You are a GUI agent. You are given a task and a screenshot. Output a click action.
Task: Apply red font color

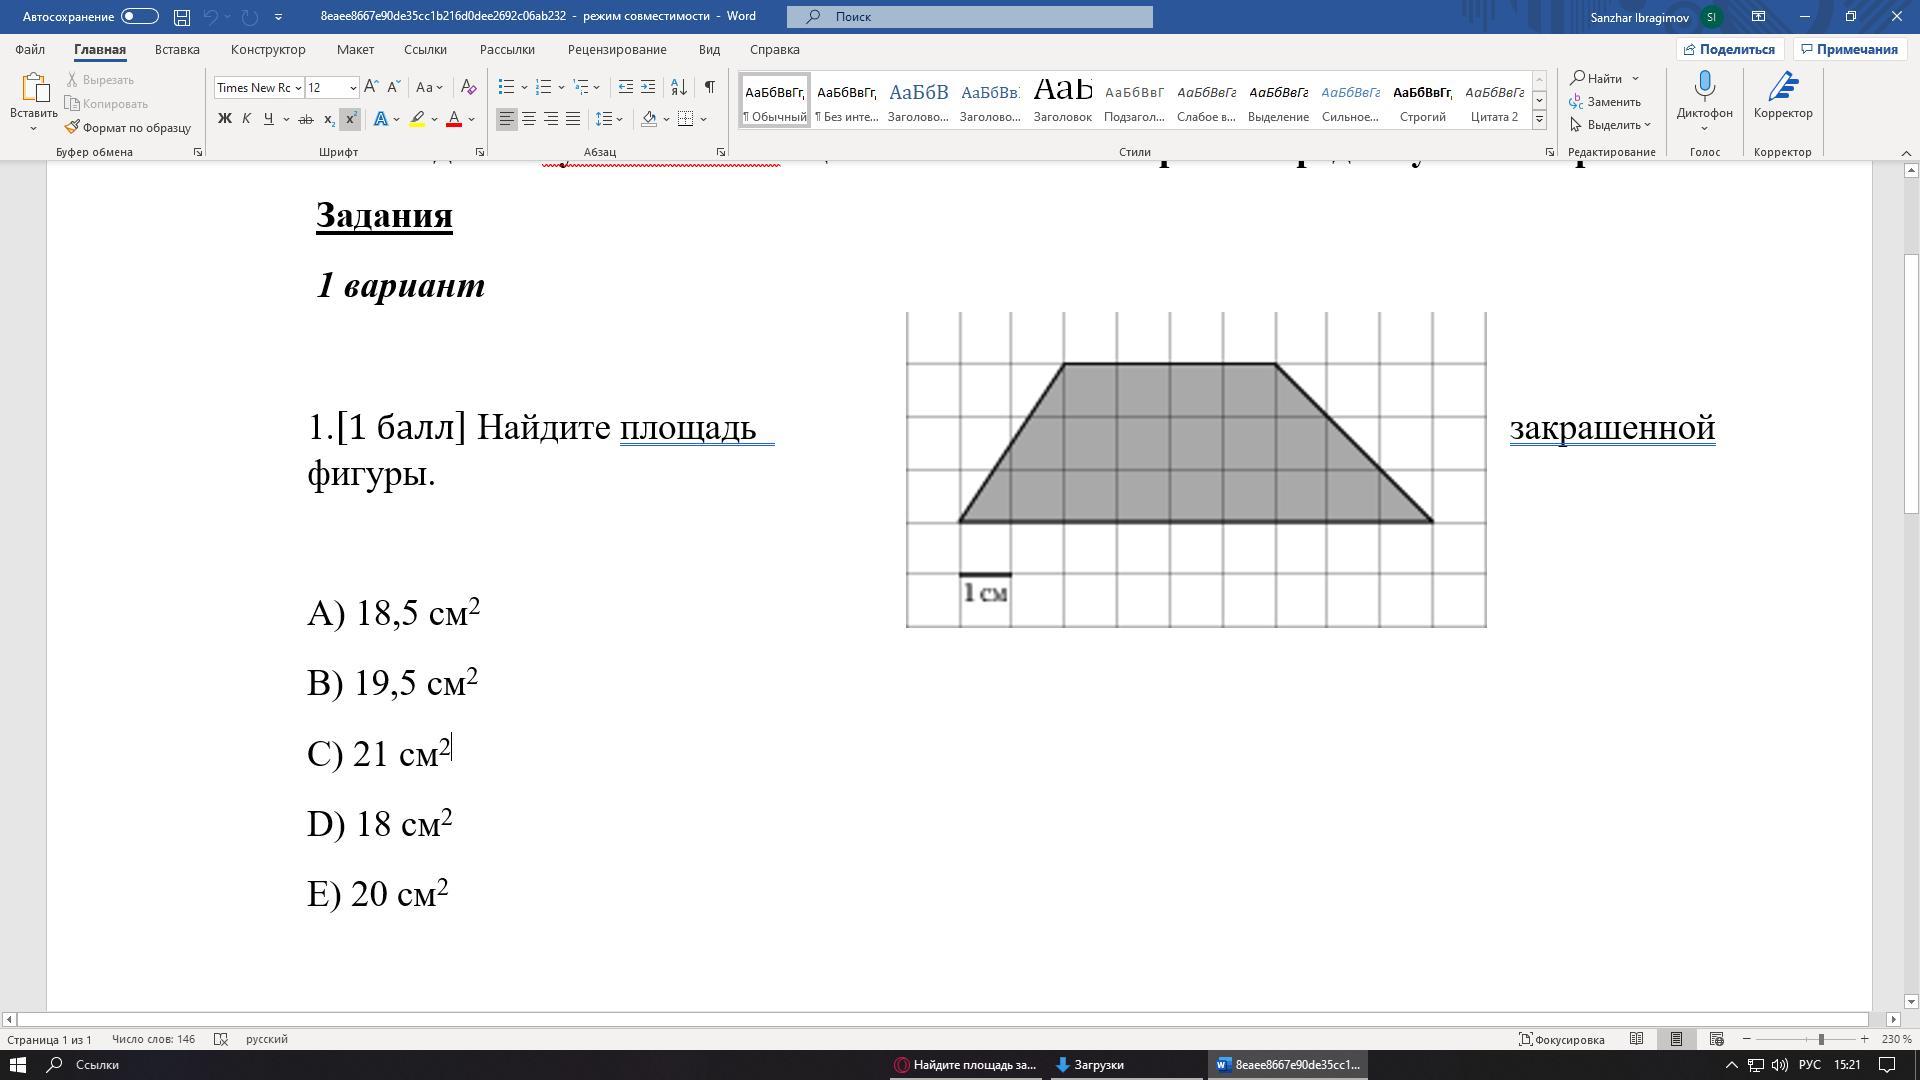point(454,119)
